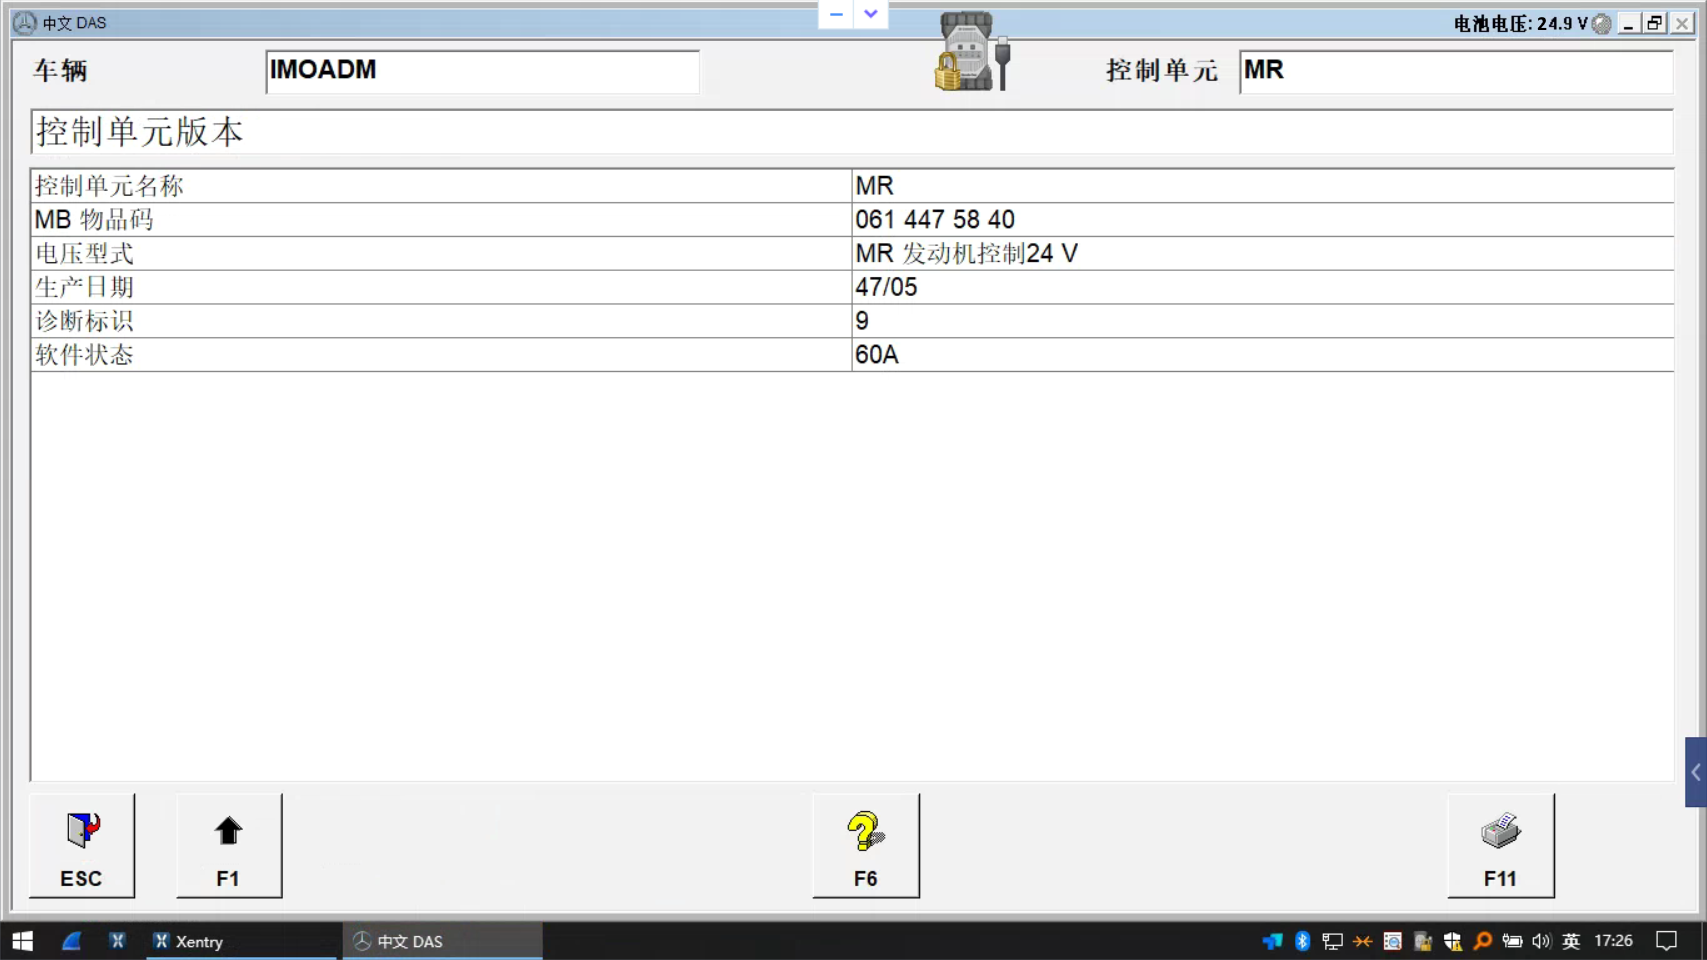Select the diagnostic identifier value 9
This screenshot has width=1707, height=960.
(x=862, y=321)
